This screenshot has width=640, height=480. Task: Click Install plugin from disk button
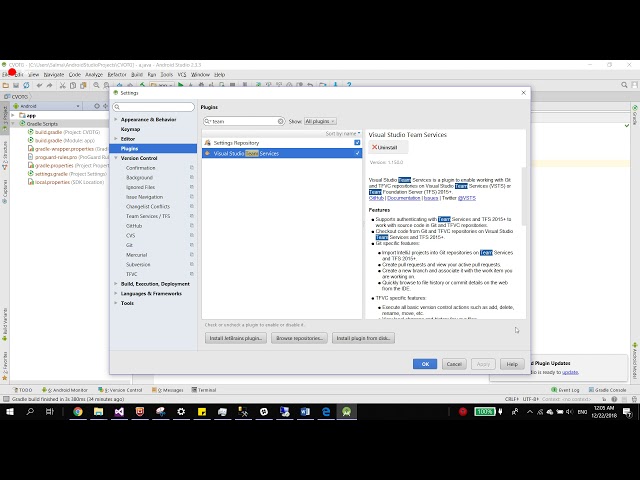coord(363,338)
